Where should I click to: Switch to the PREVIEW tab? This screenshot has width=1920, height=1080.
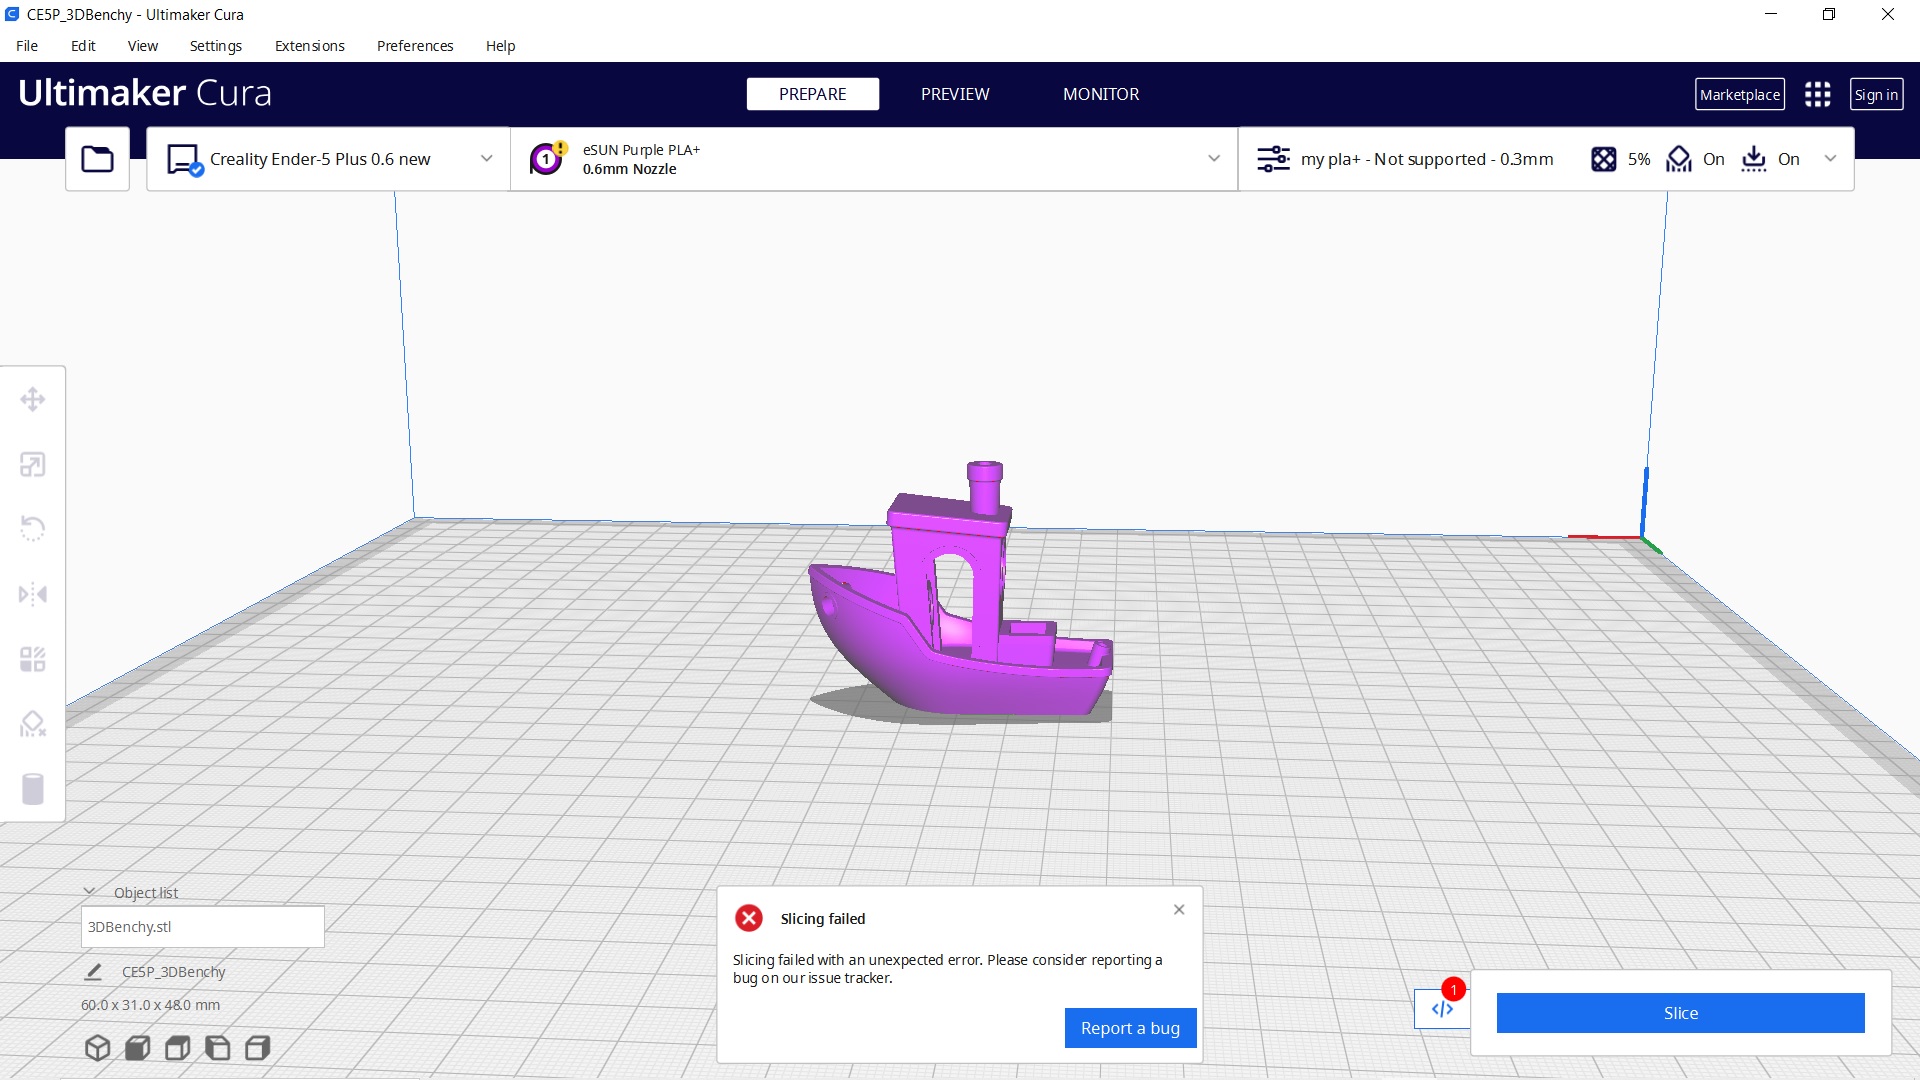click(x=954, y=94)
